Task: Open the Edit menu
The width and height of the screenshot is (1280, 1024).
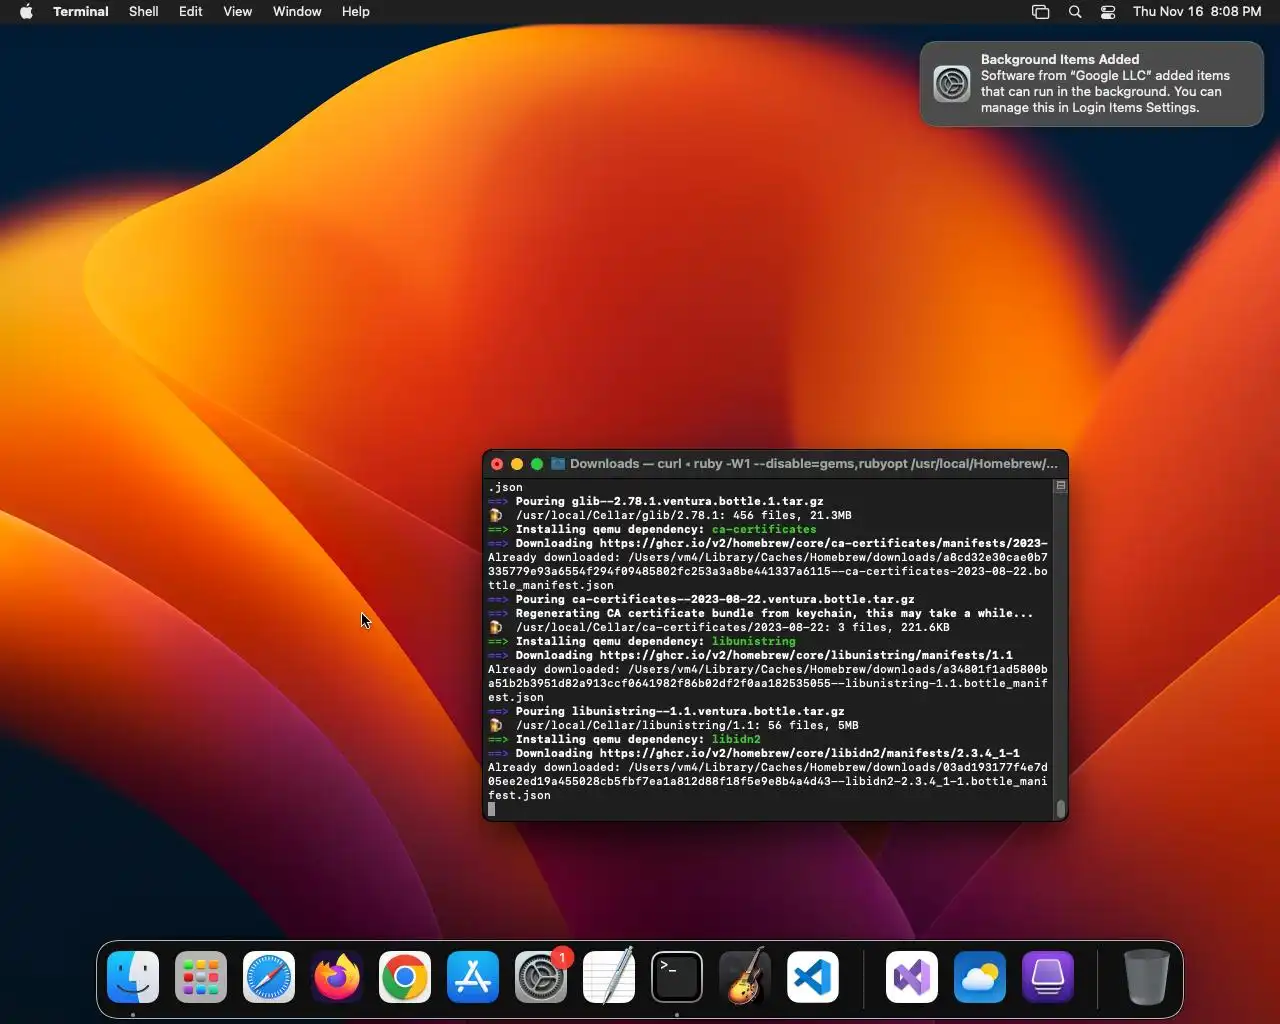Action: click(191, 12)
